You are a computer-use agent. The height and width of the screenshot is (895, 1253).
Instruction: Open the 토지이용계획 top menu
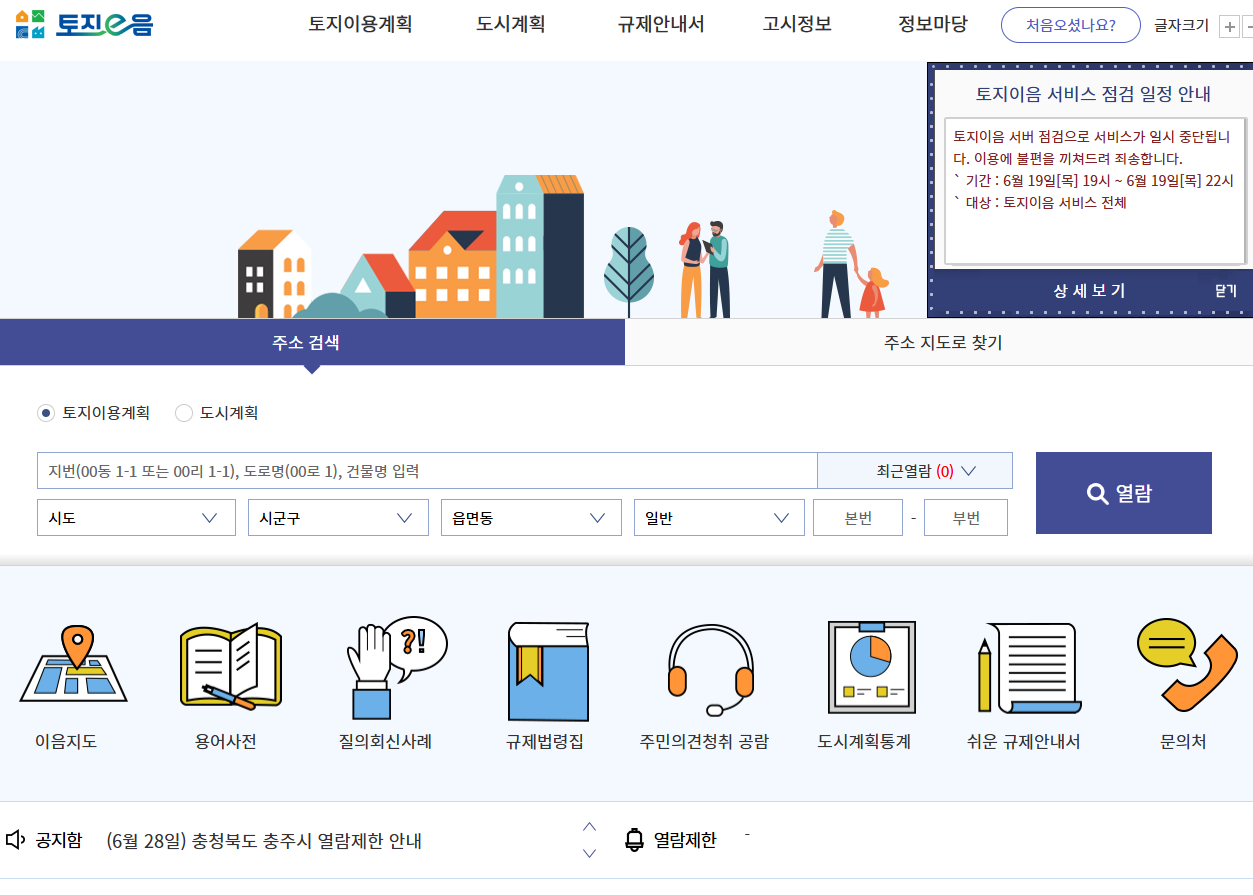click(x=360, y=25)
